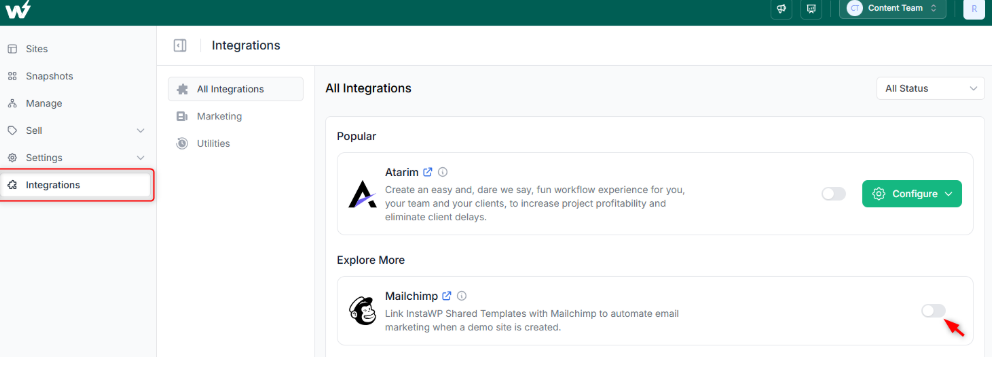This screenshot has width=992, height=370.
Task: Click the Atarim integration title
Action: [x=401, y=172]
